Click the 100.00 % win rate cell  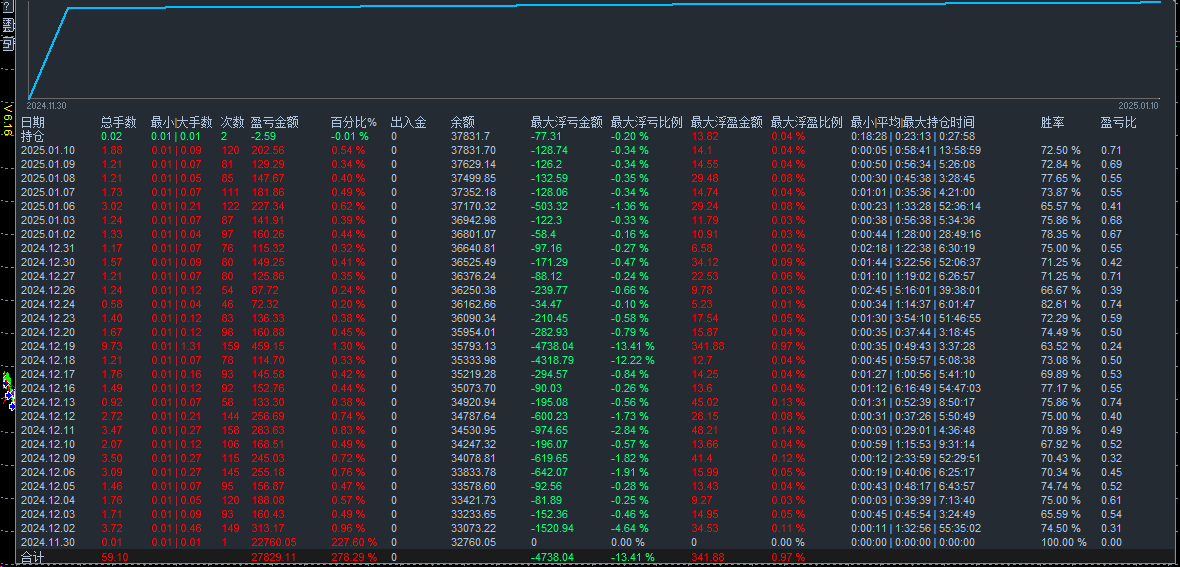pos(1064,542)
